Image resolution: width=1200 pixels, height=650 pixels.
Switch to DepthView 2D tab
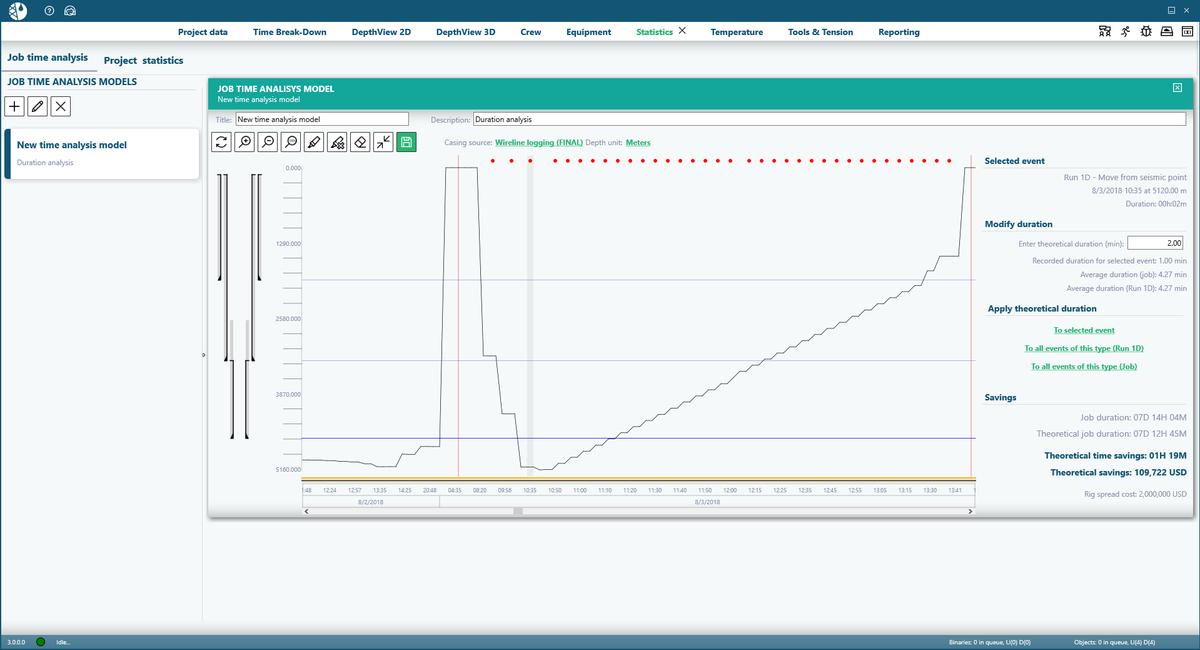click(381, 32)
